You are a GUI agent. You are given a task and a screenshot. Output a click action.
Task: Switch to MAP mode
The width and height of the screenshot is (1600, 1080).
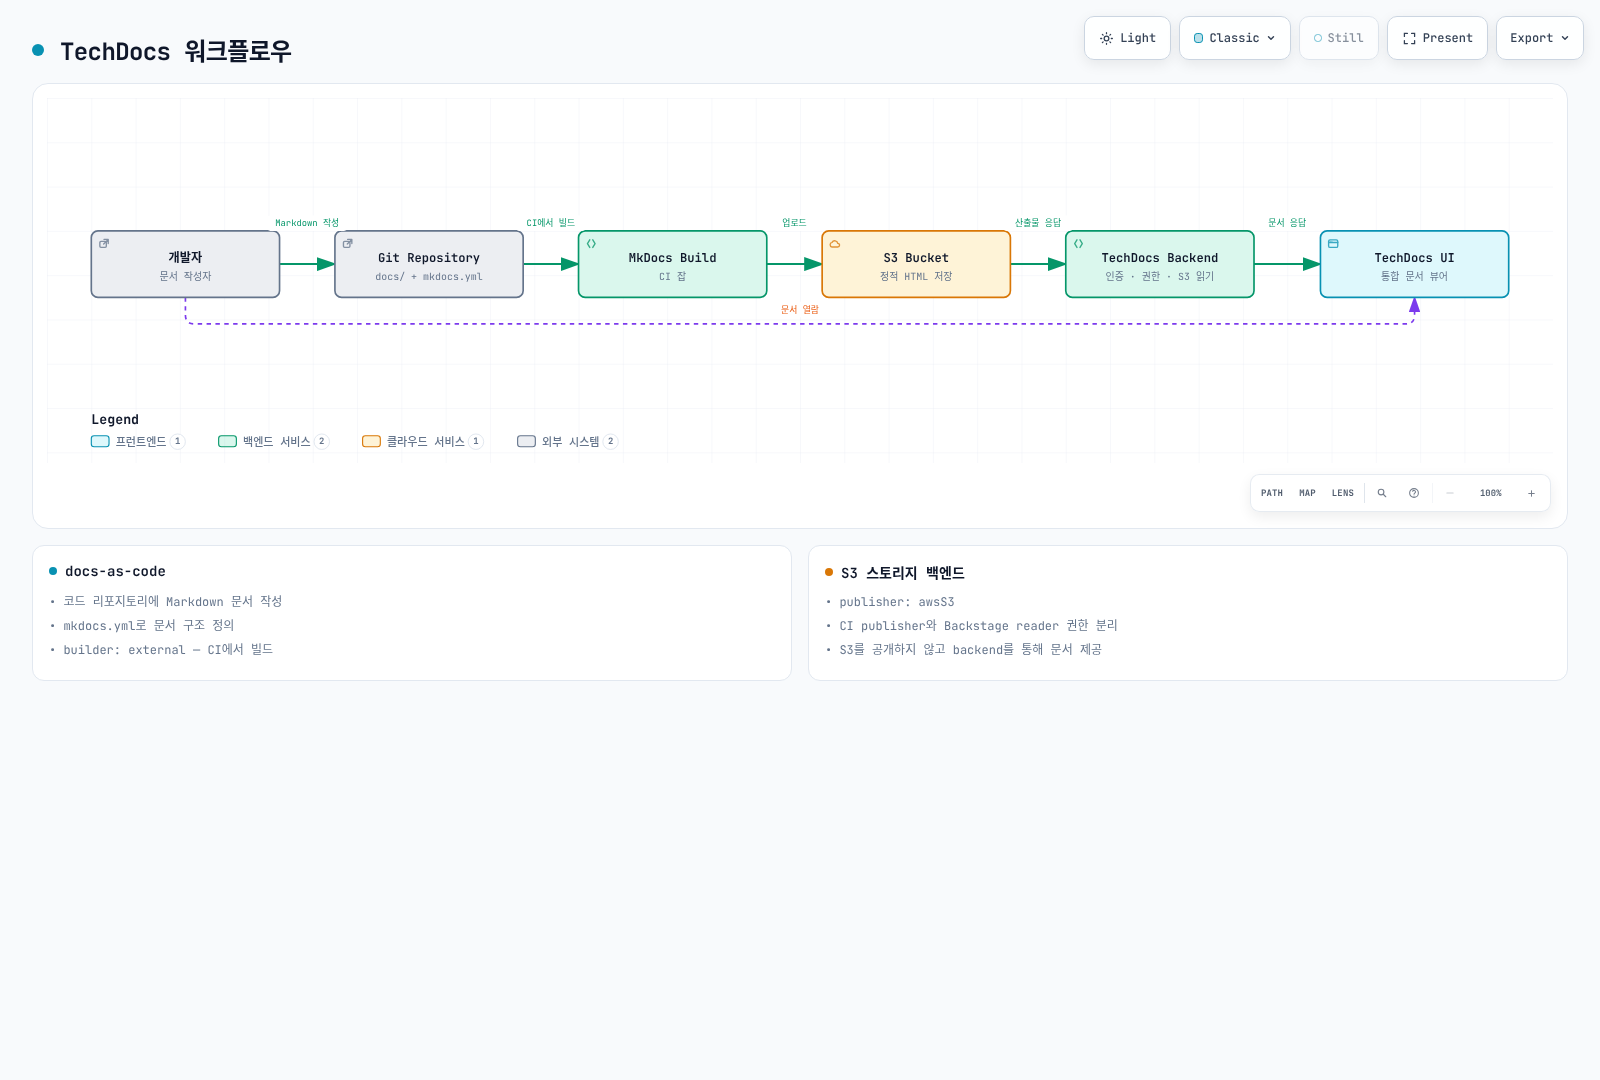(x=1307, y=493)
